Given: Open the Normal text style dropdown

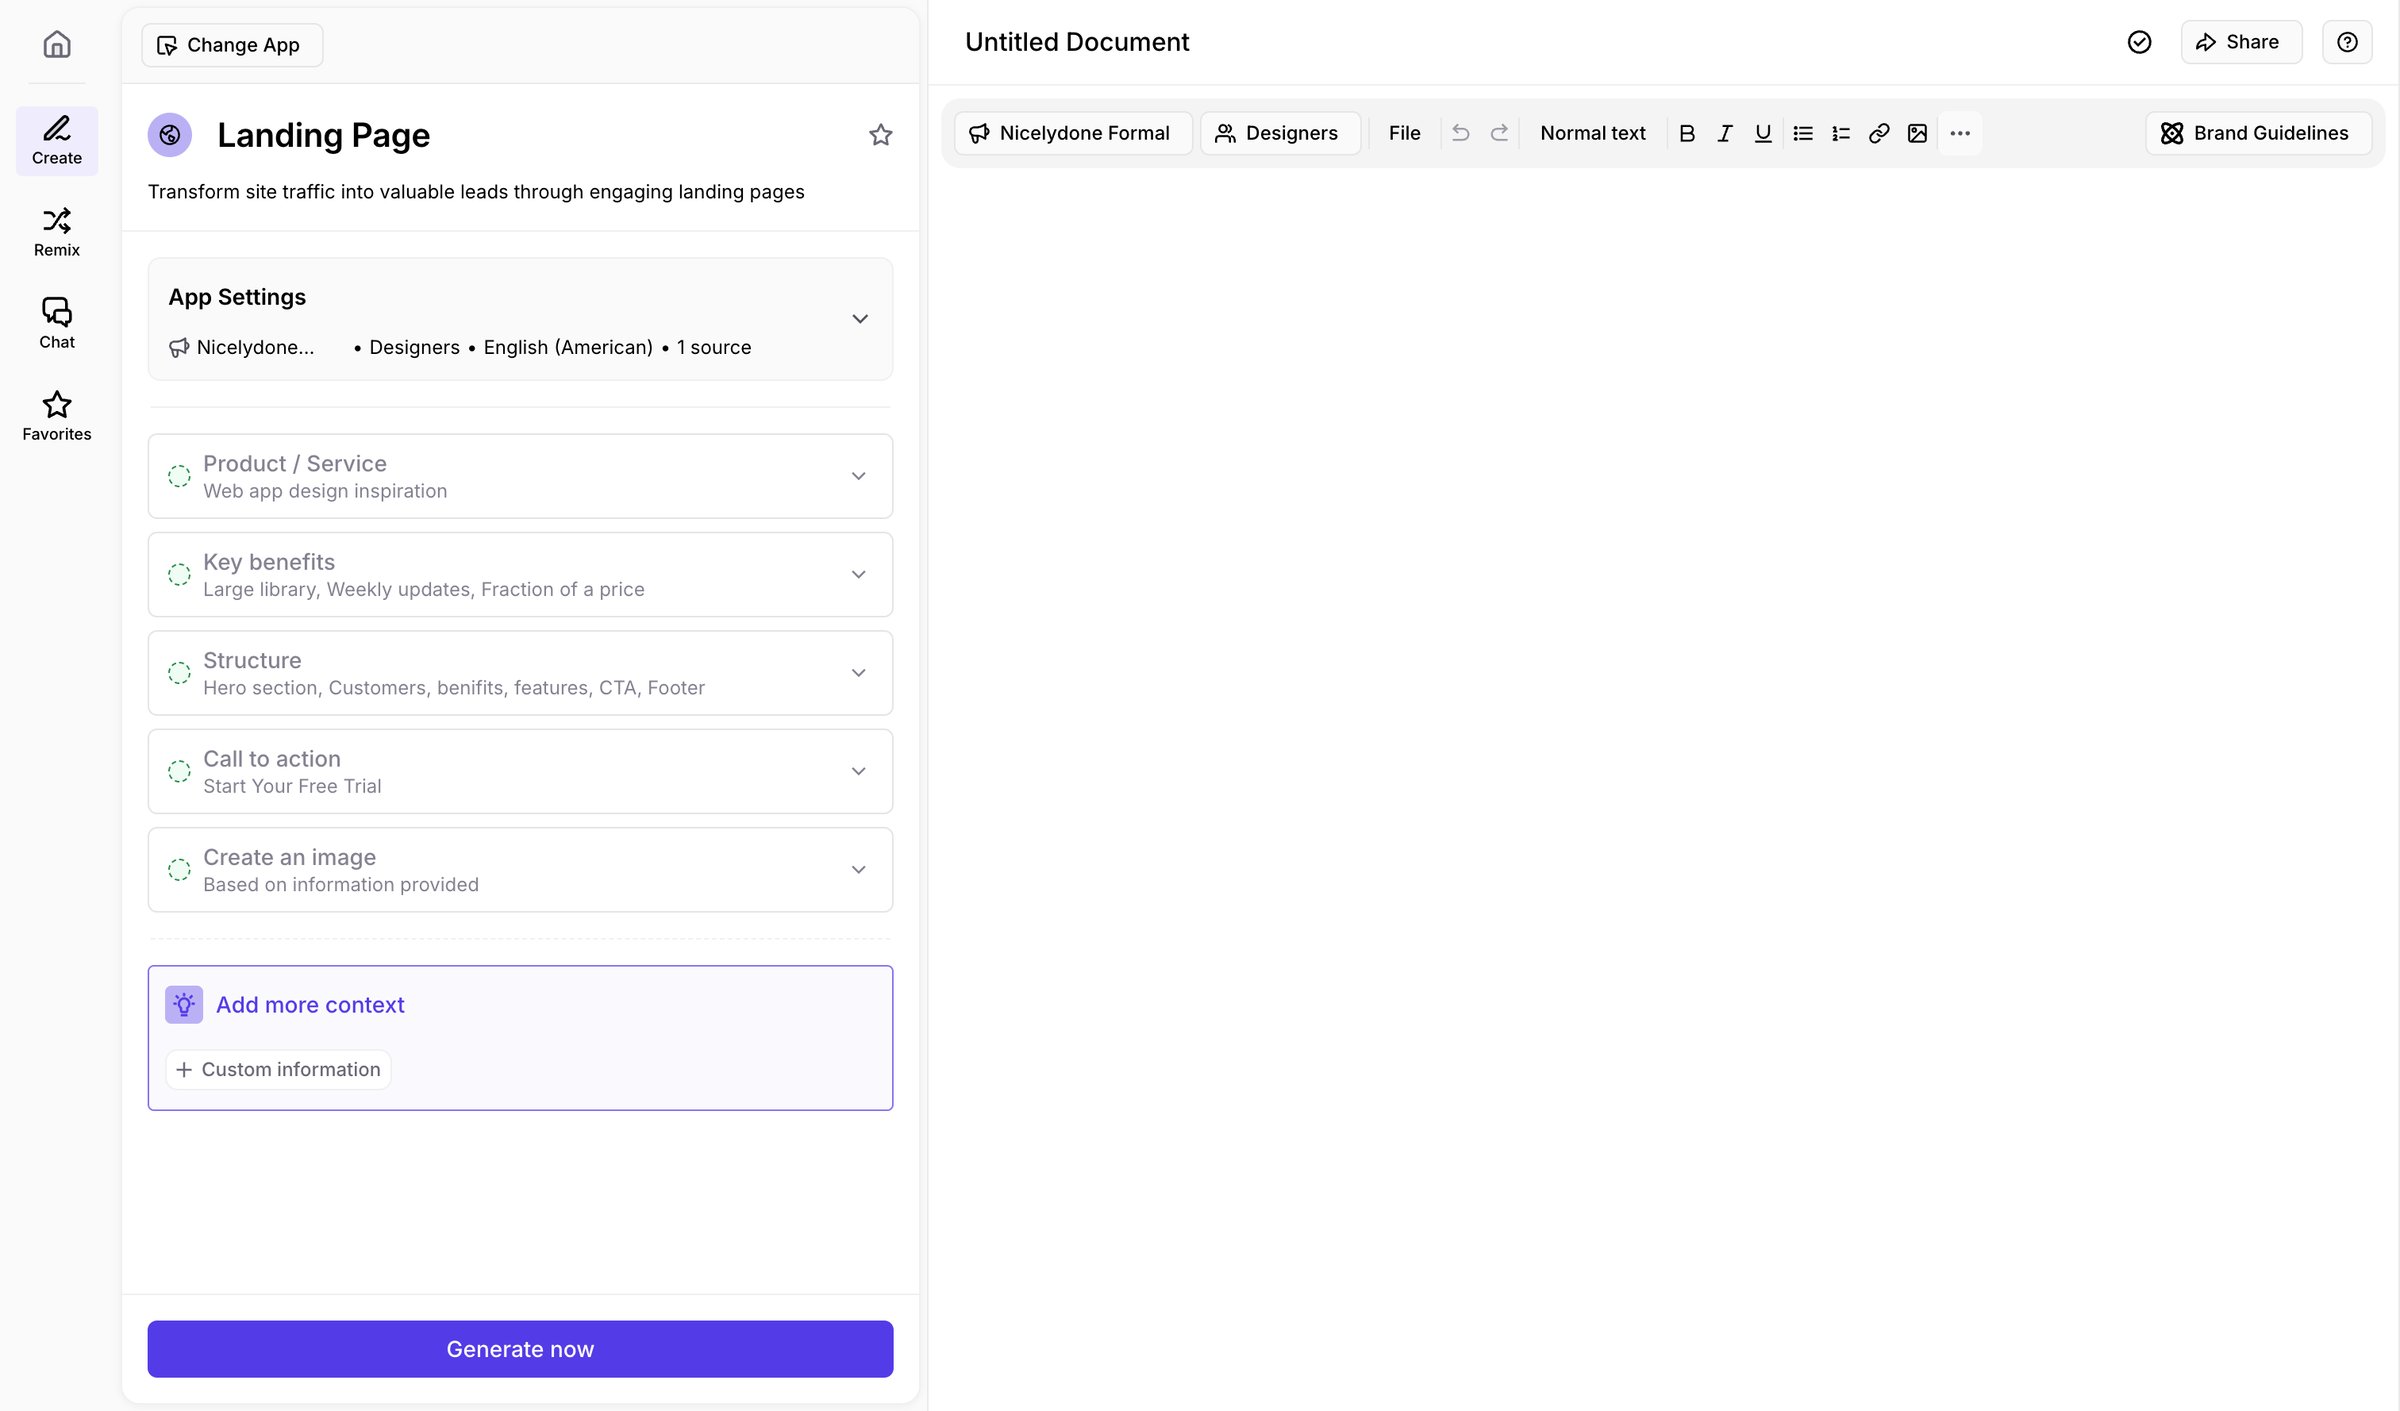Looking at the screenshot, I should point(1592,133).
